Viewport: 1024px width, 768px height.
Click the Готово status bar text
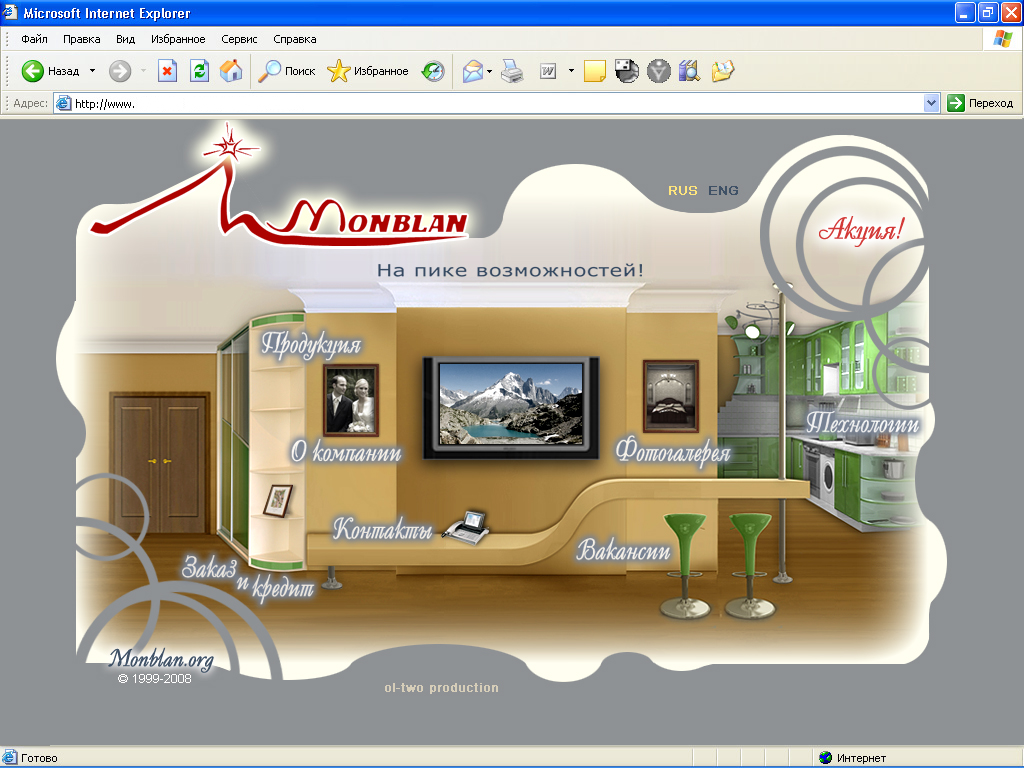click(x=39, y=758)
